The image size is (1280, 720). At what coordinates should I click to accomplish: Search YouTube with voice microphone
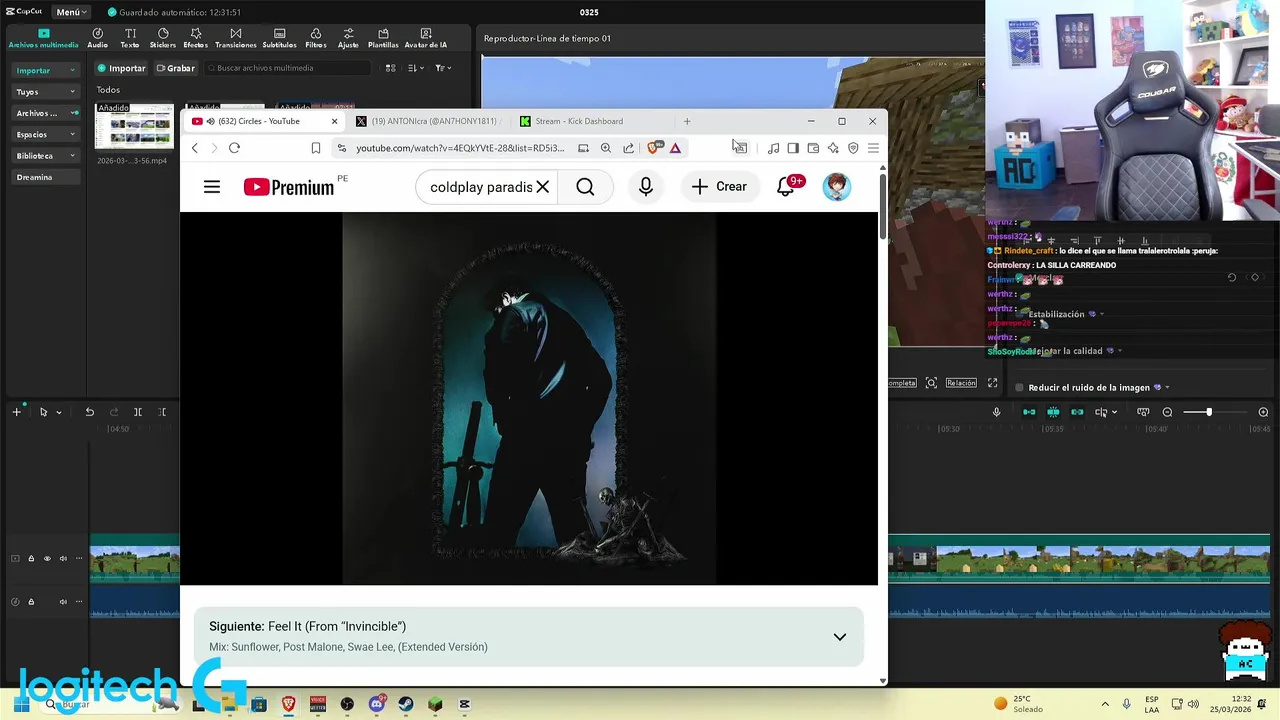point(646,187)
